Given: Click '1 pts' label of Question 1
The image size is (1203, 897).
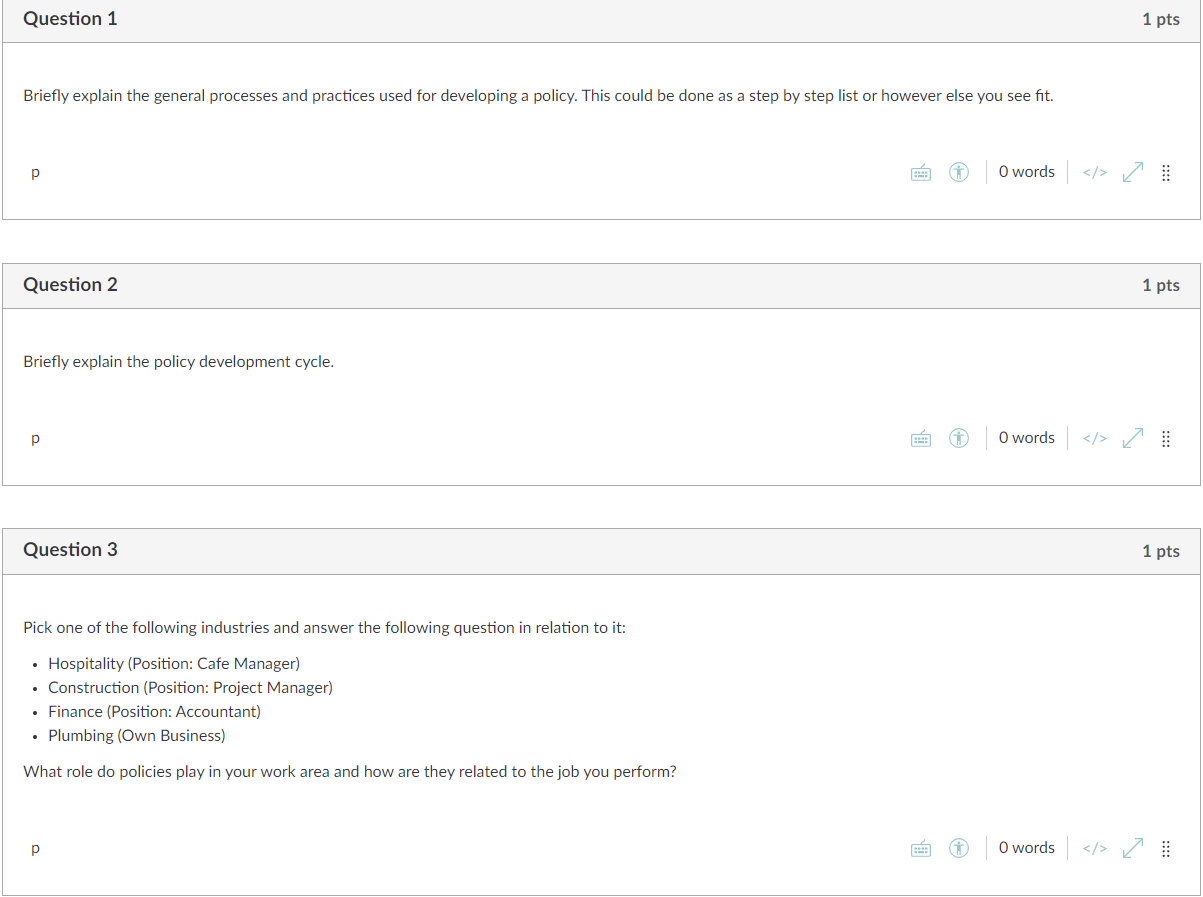Looking at the screenshot, I should [x=1161, y=20].
